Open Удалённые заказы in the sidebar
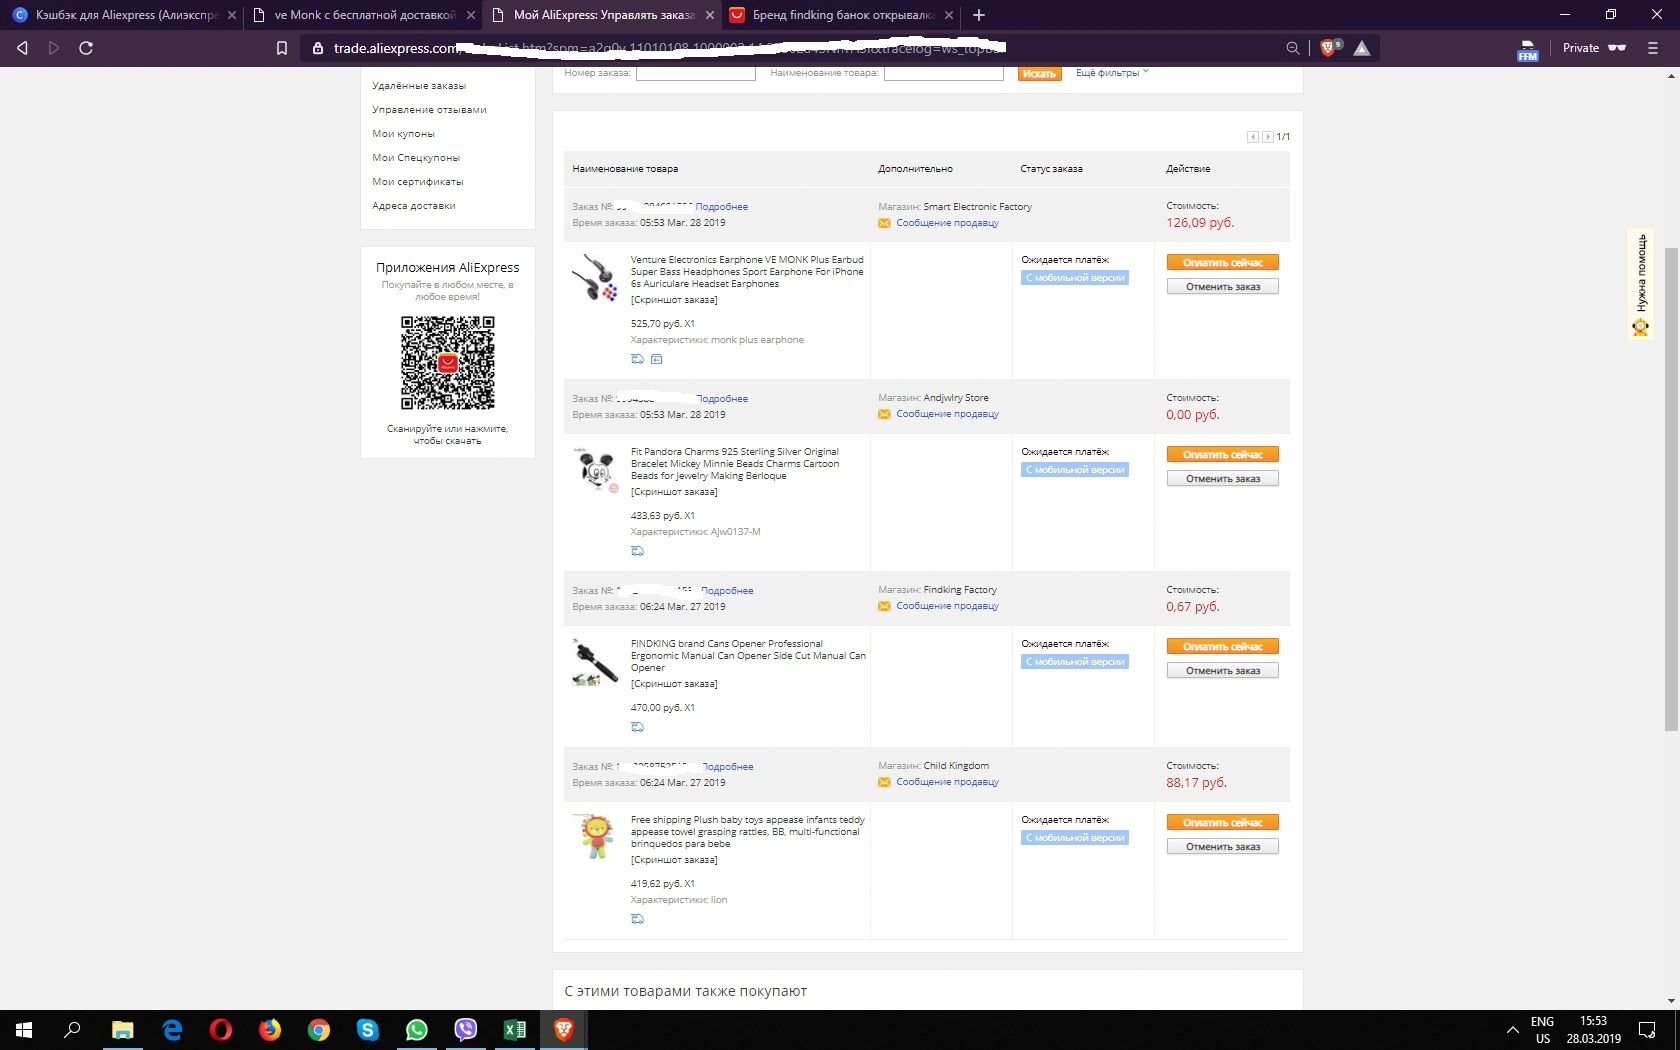 [x=419, y=86]
